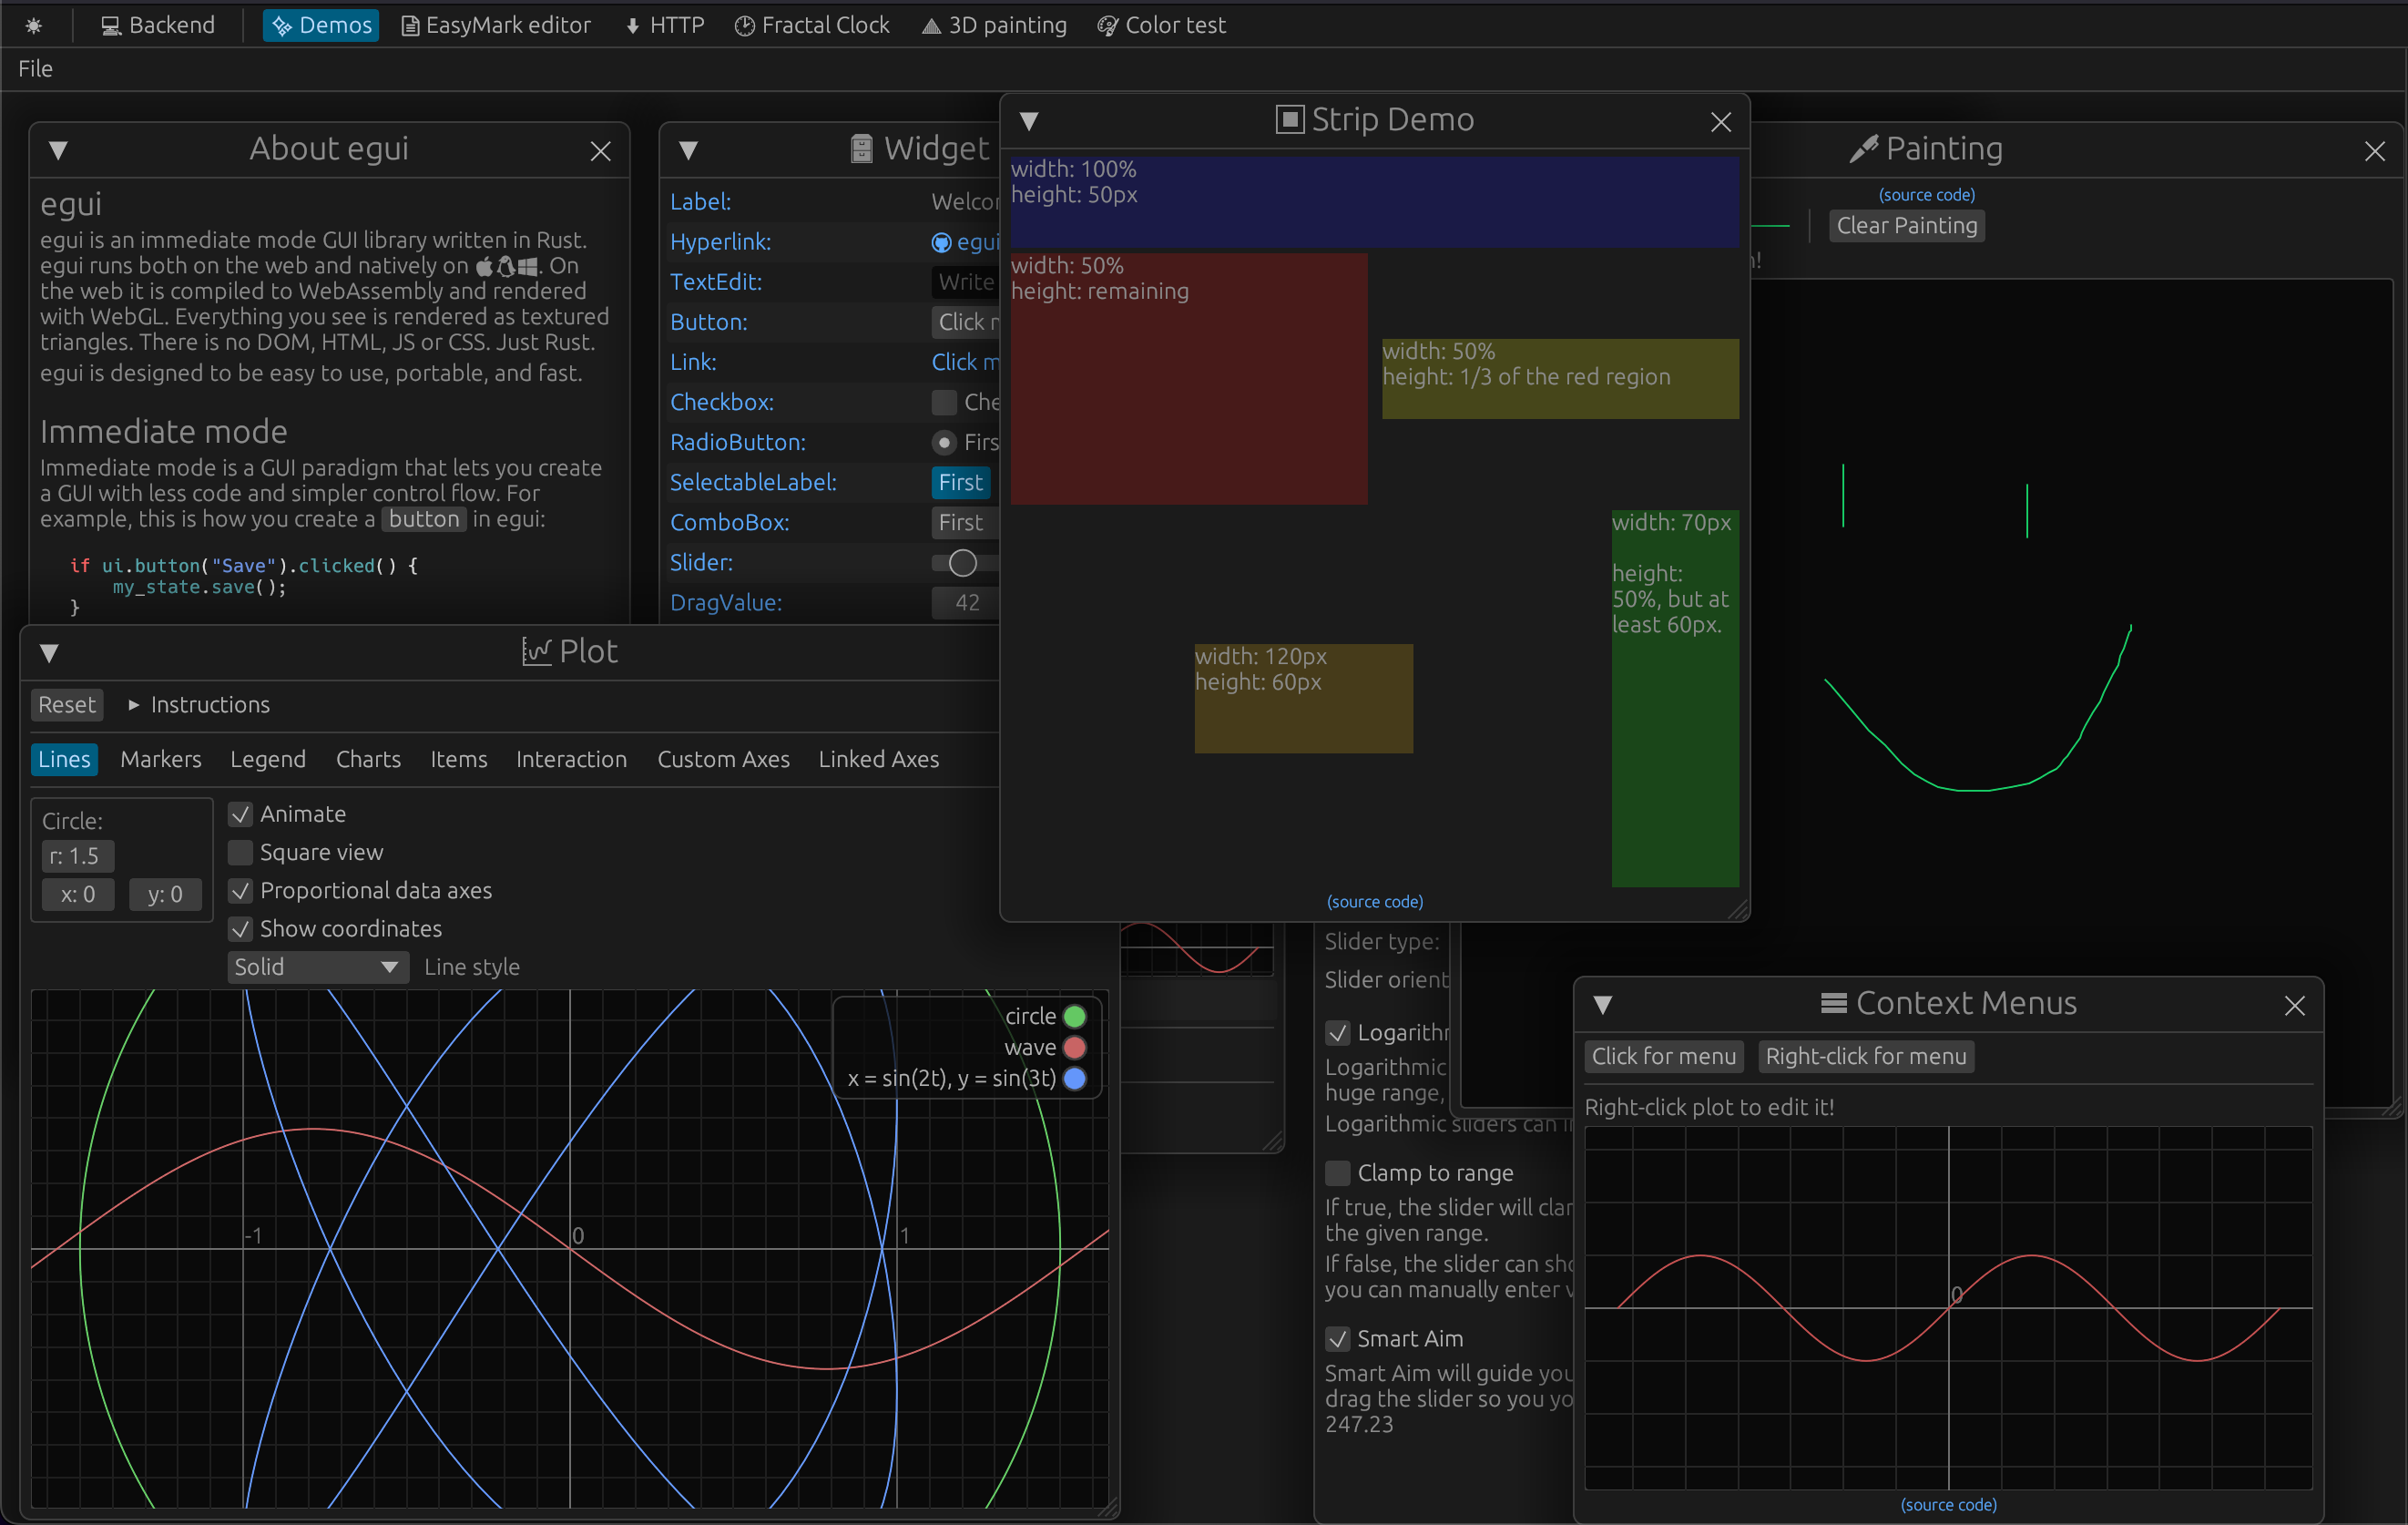Switch to the Linked Axes tab

pyautogui.click(x=878, y=759)
